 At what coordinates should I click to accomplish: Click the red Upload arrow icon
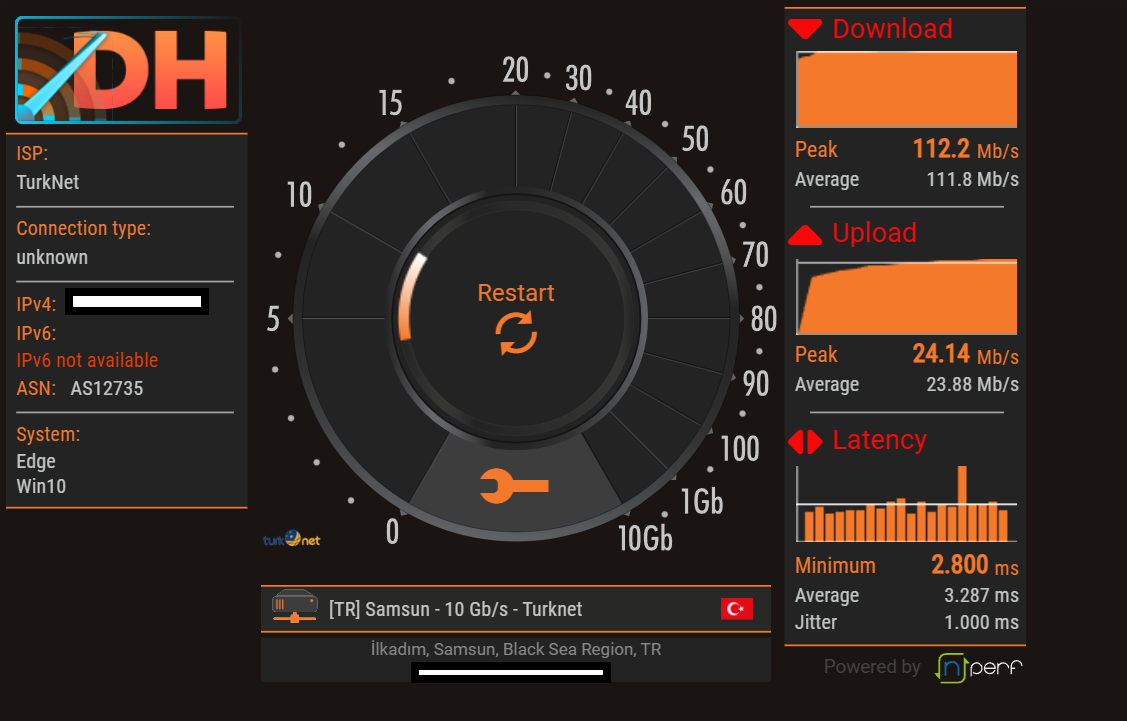pyautogui.click(x=805, y=234)
